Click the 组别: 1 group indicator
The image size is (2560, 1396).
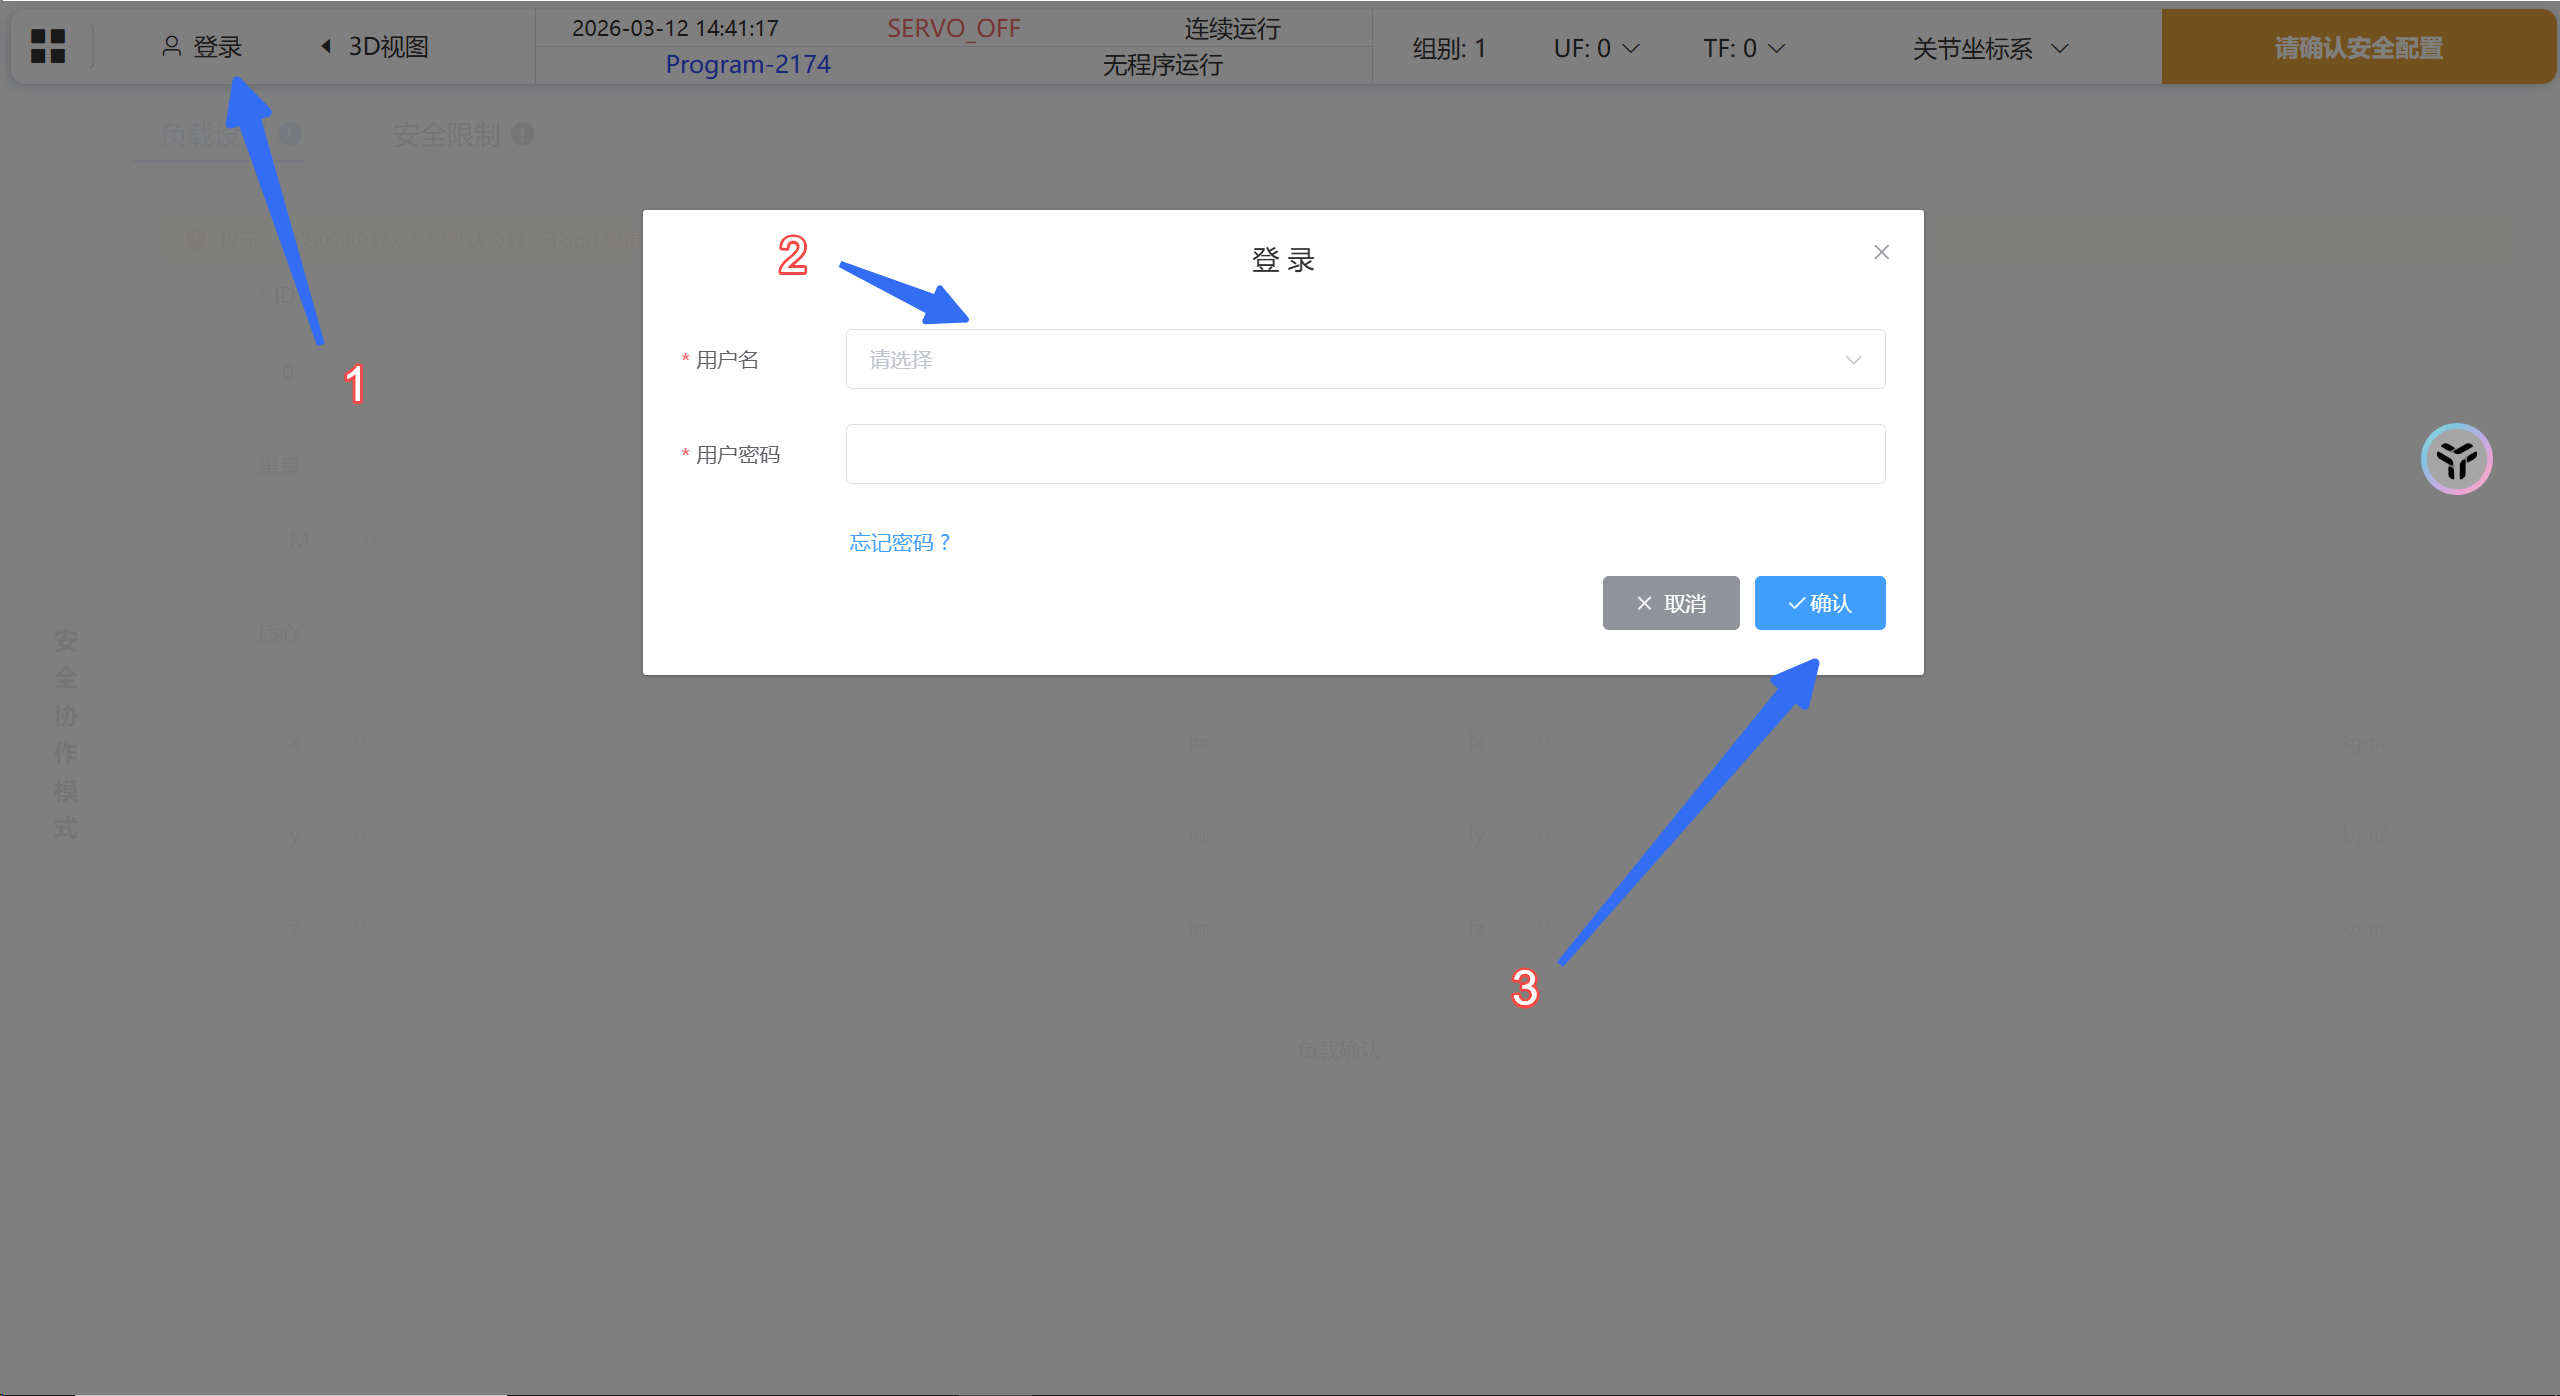point(1449,48)
